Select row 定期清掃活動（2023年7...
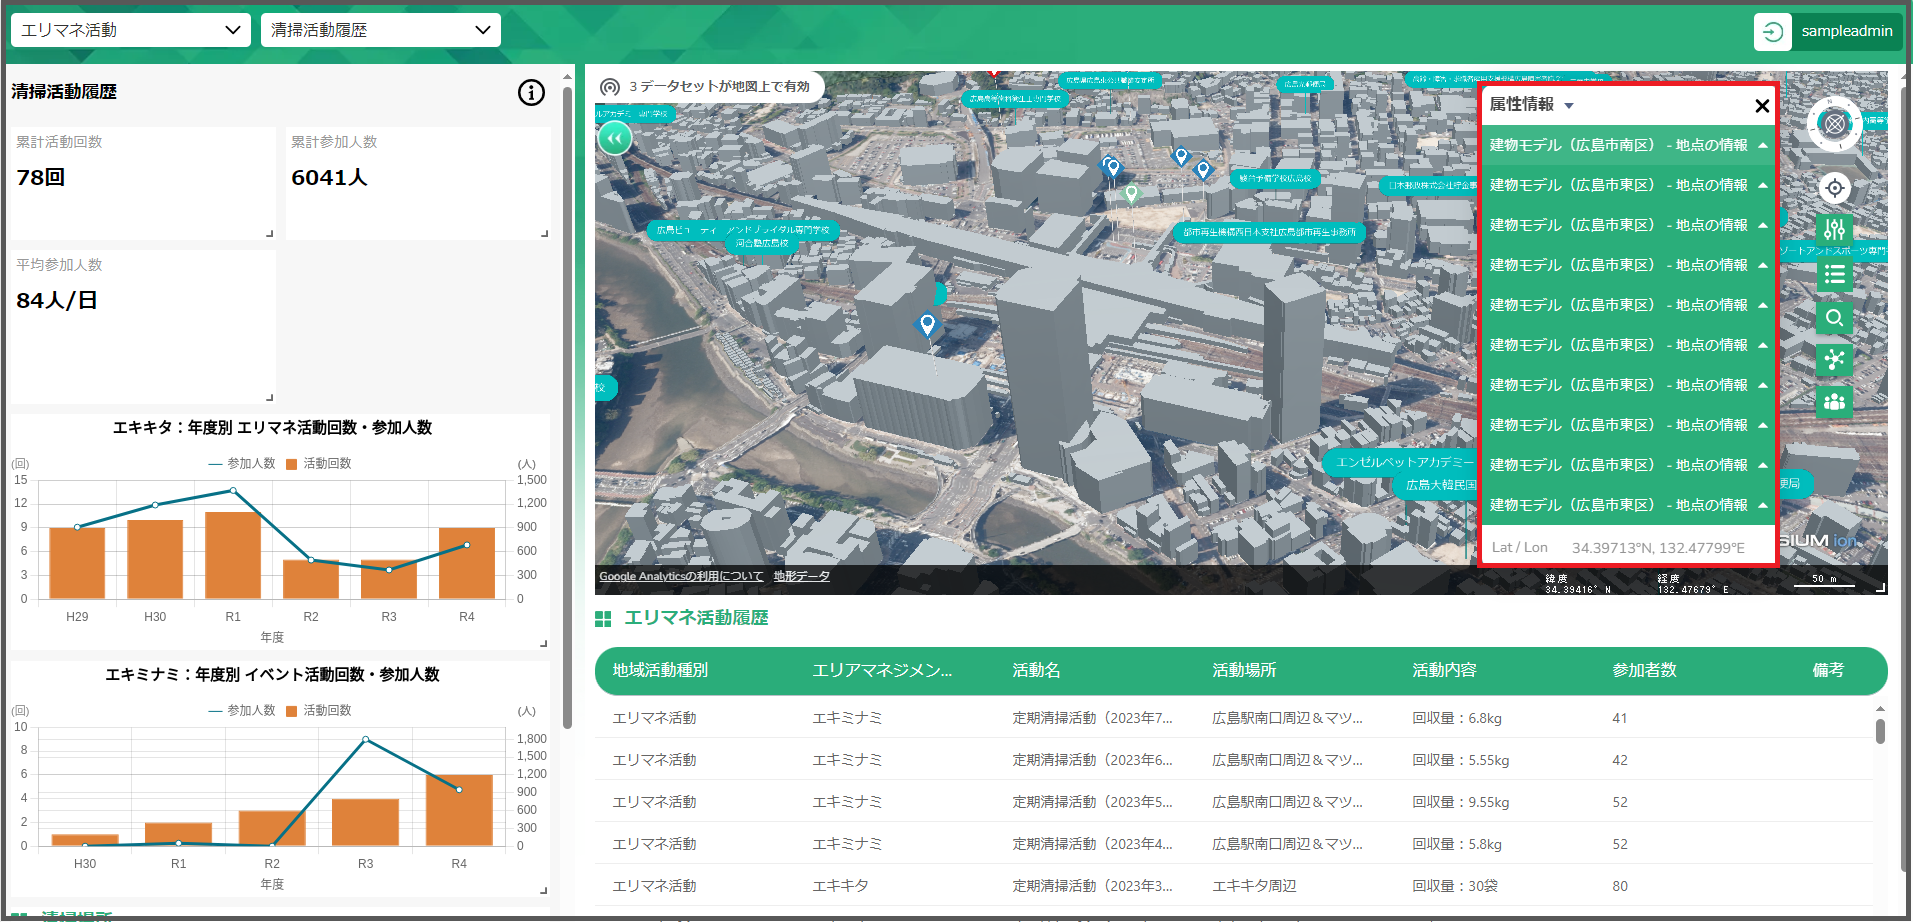 click(1234, 718)
